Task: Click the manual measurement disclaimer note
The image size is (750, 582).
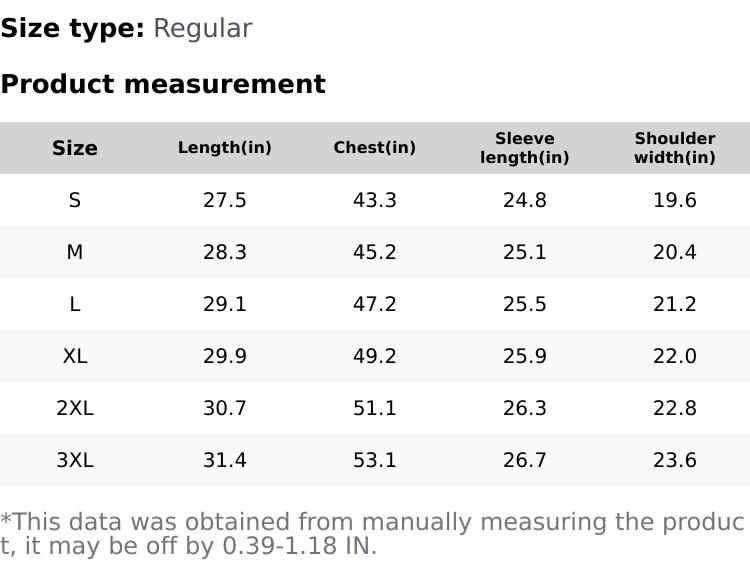Action: pos(372,534)
